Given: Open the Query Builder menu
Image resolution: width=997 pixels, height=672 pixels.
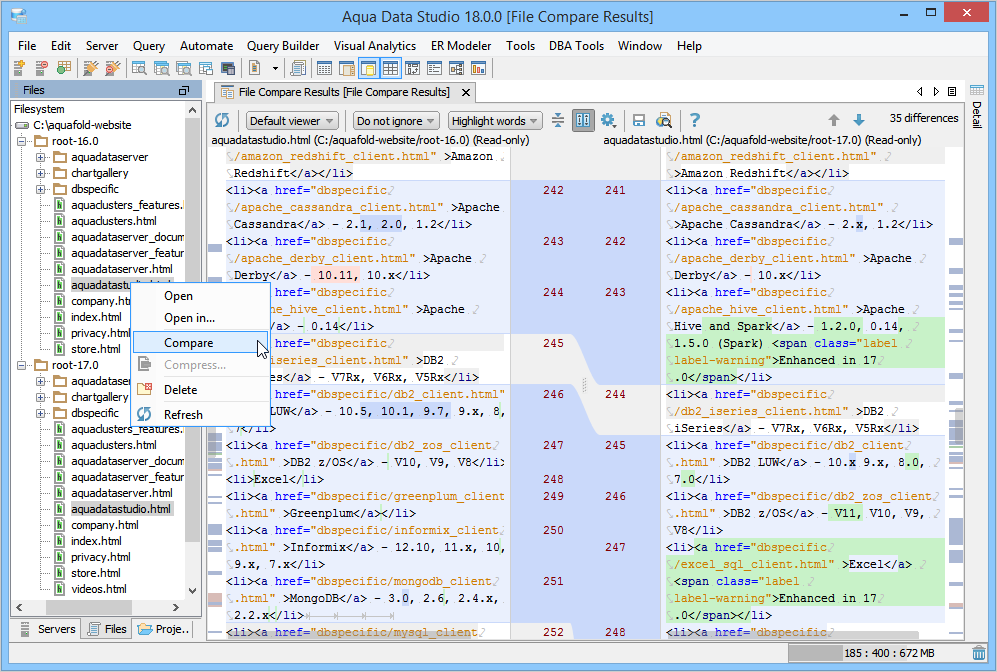Looking at the screenshot, I should 283,46.
